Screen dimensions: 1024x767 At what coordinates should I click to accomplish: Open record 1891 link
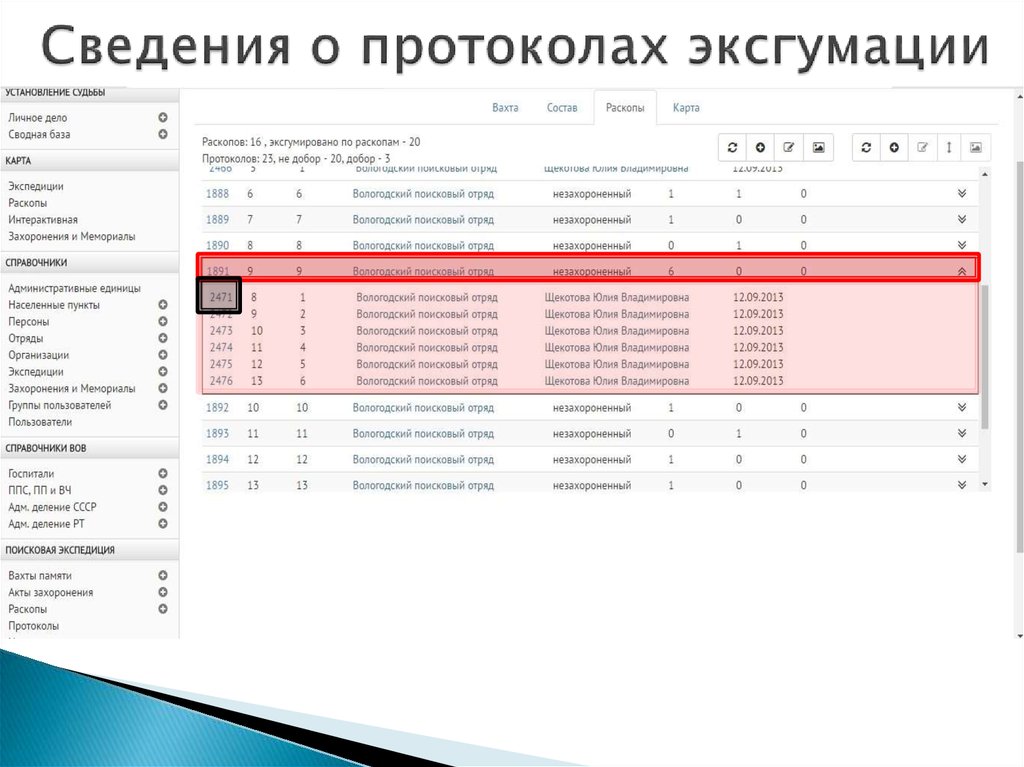point(219,270)
